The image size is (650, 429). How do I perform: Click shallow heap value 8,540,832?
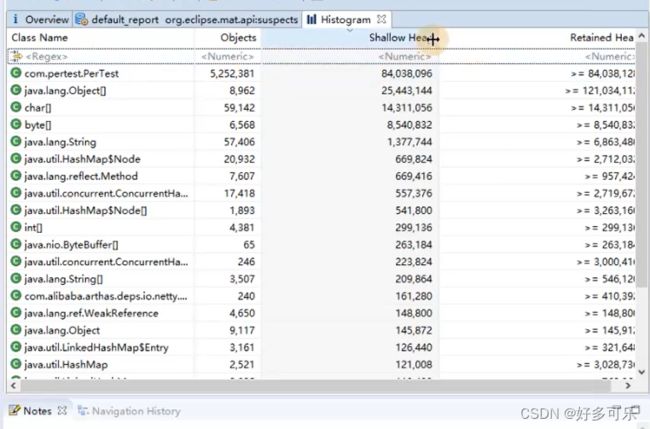(x=410, y=125)
